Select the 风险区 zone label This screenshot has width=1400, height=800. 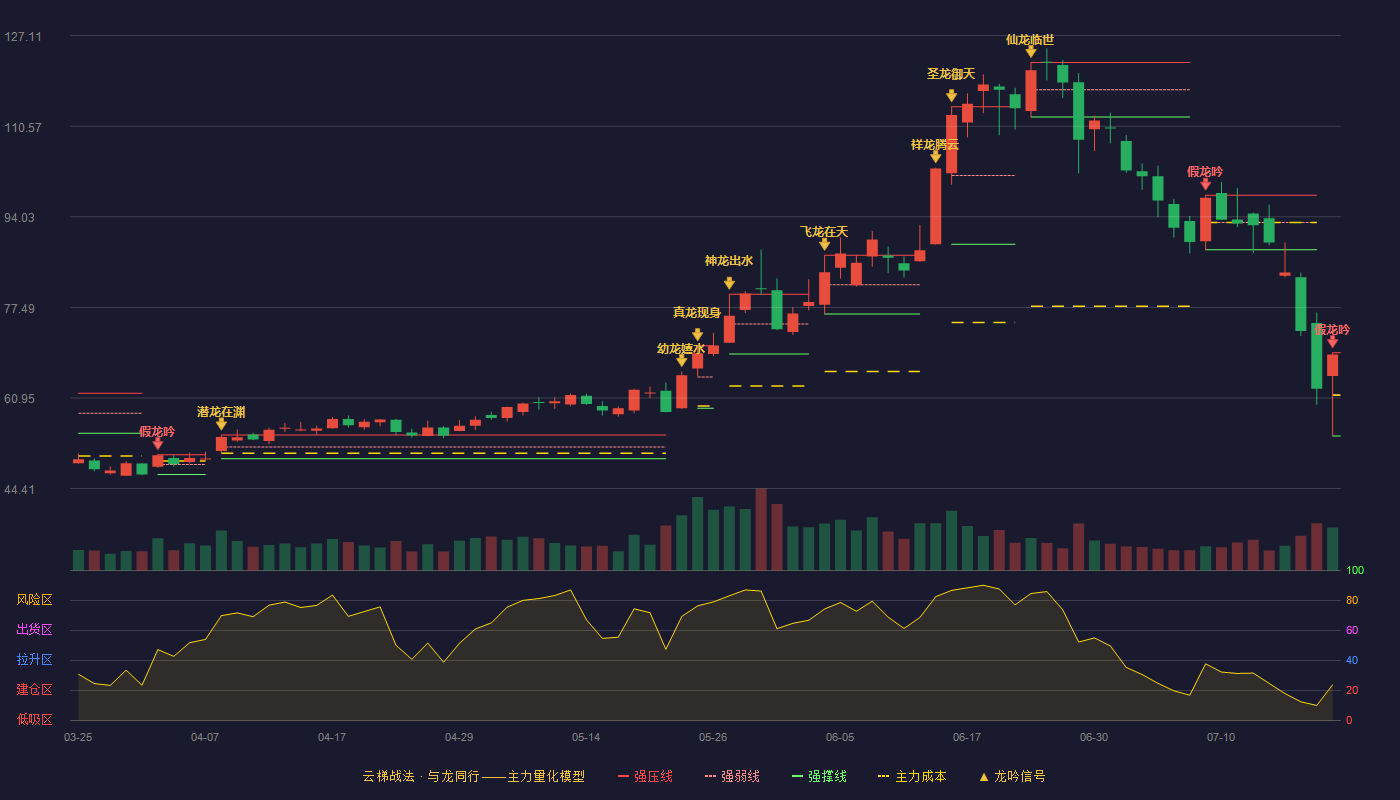[x=34, y=600]
